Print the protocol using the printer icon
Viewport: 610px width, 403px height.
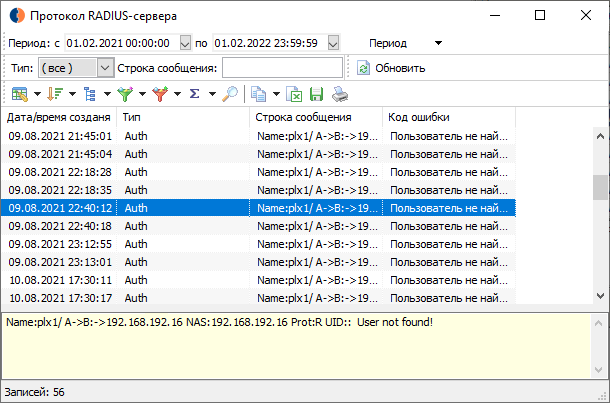[340, 94]
